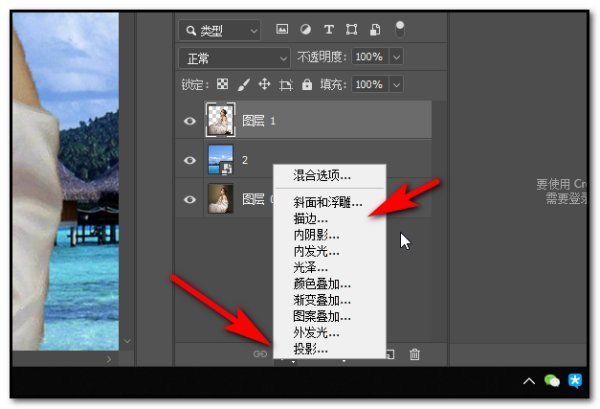Viewport: 600px width, 409px height.
Task: Click the shape layer filter icon
Action: [352, 29]
